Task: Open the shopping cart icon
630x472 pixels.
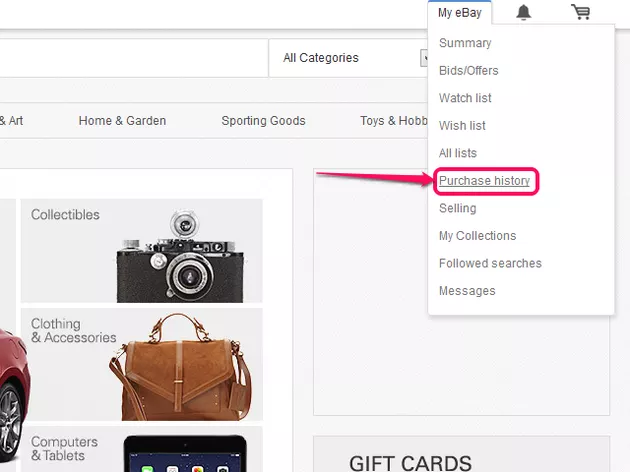Action: (581, 12)
